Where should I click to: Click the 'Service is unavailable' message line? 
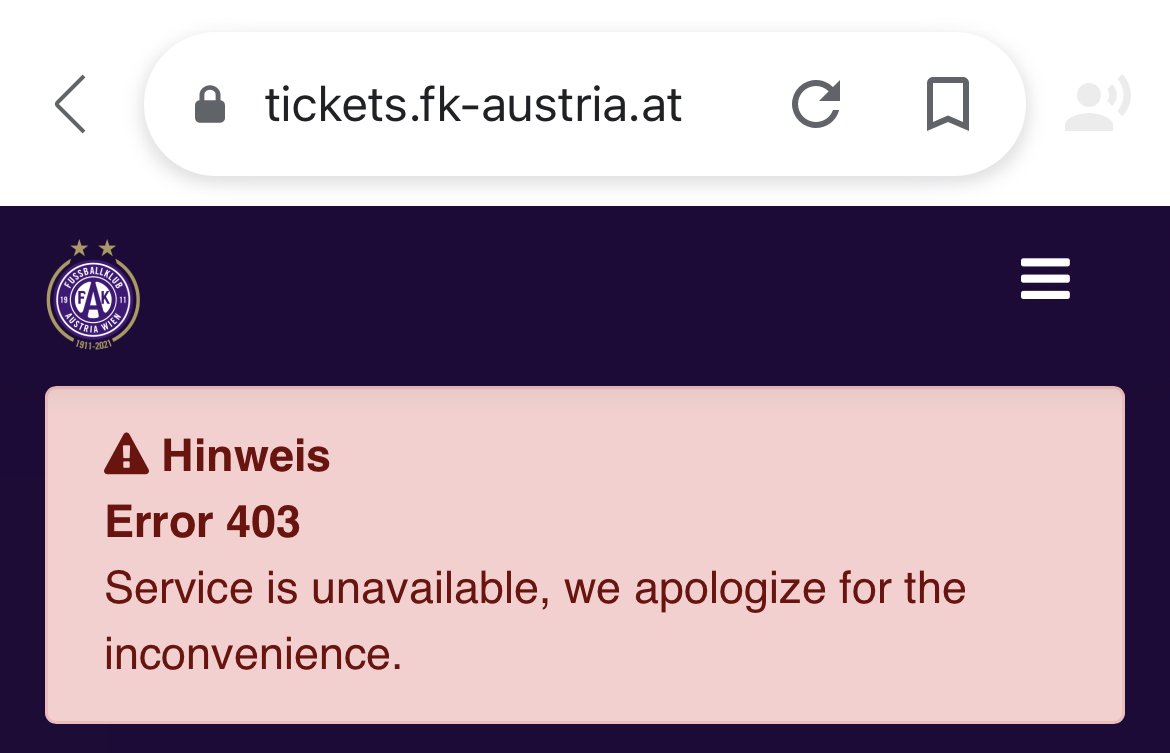[535, 589]
